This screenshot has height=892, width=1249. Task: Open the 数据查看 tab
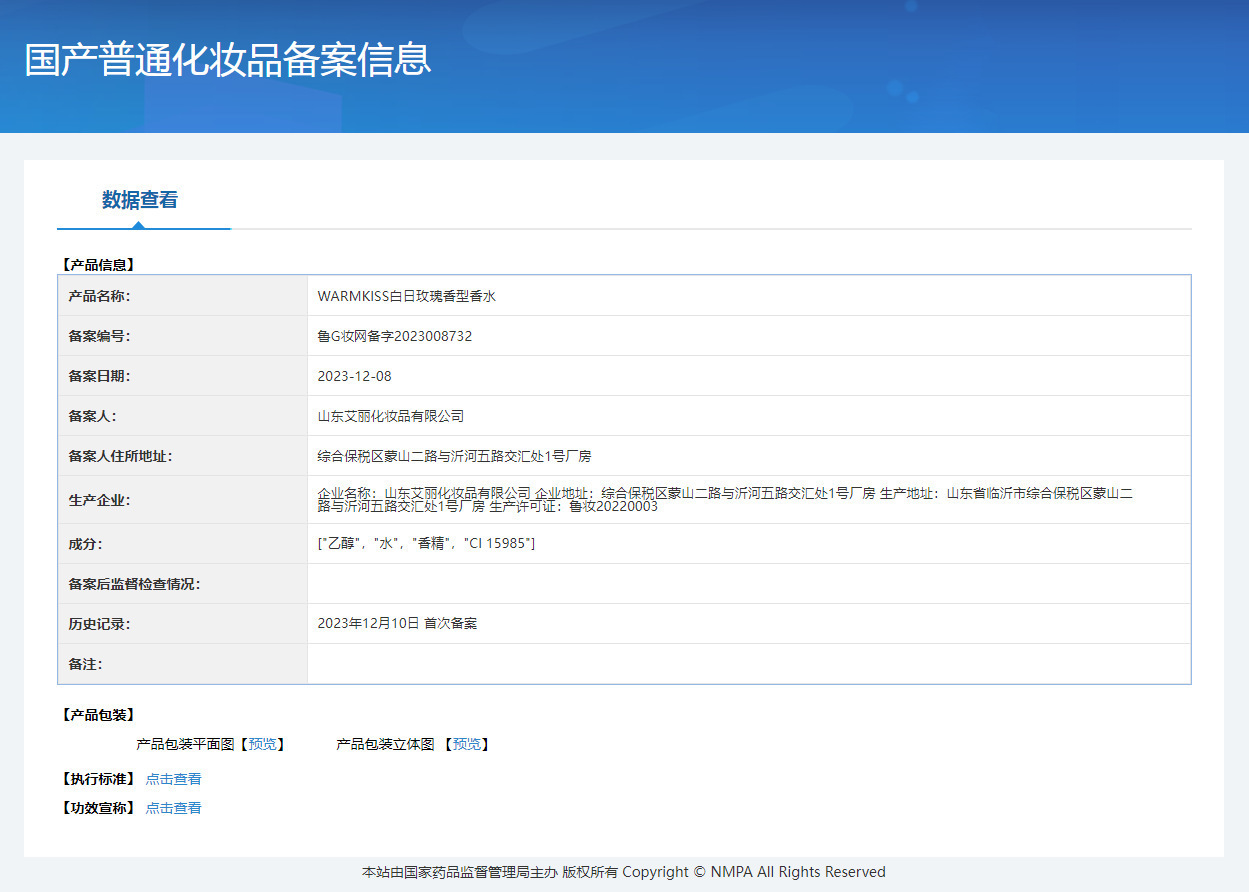point(140,200)
